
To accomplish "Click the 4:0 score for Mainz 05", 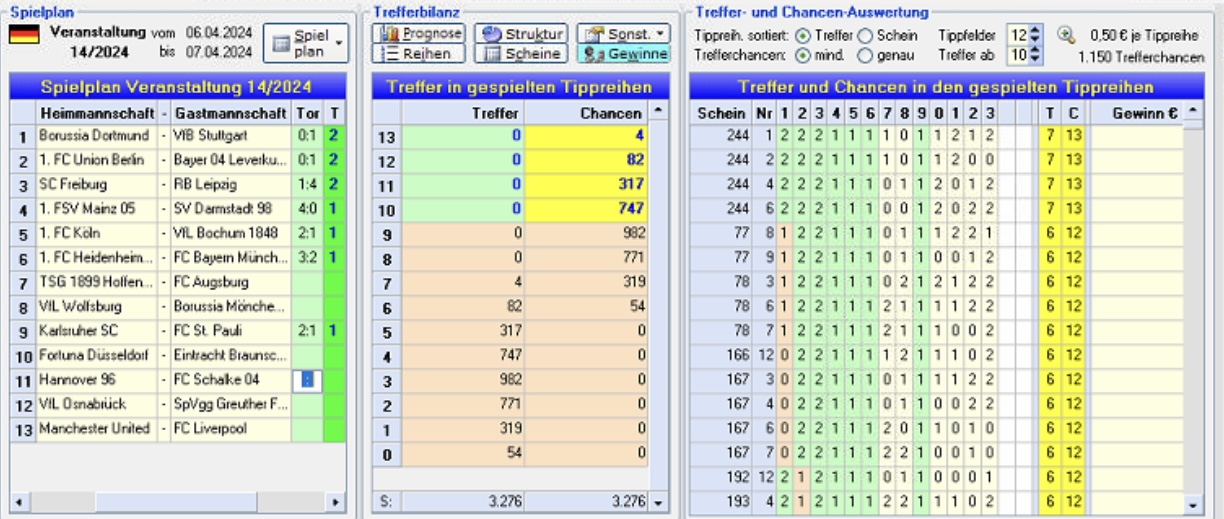I will coord(308,208).
